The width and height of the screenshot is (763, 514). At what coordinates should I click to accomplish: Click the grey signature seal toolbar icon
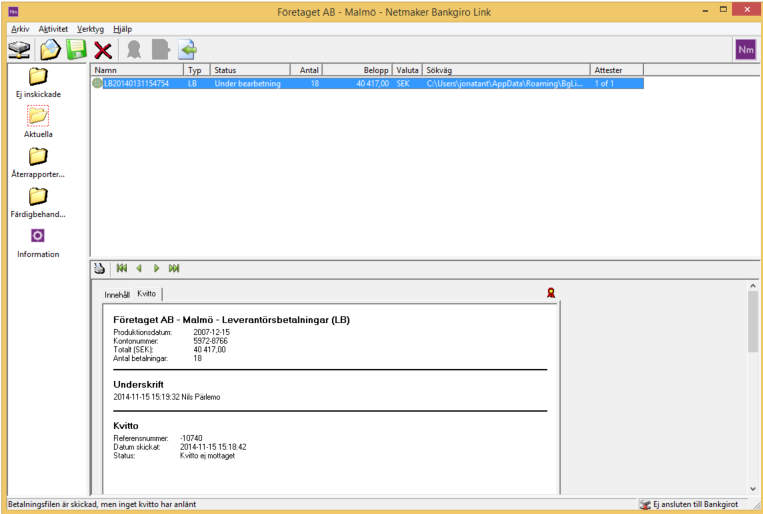tap(134, 50)
